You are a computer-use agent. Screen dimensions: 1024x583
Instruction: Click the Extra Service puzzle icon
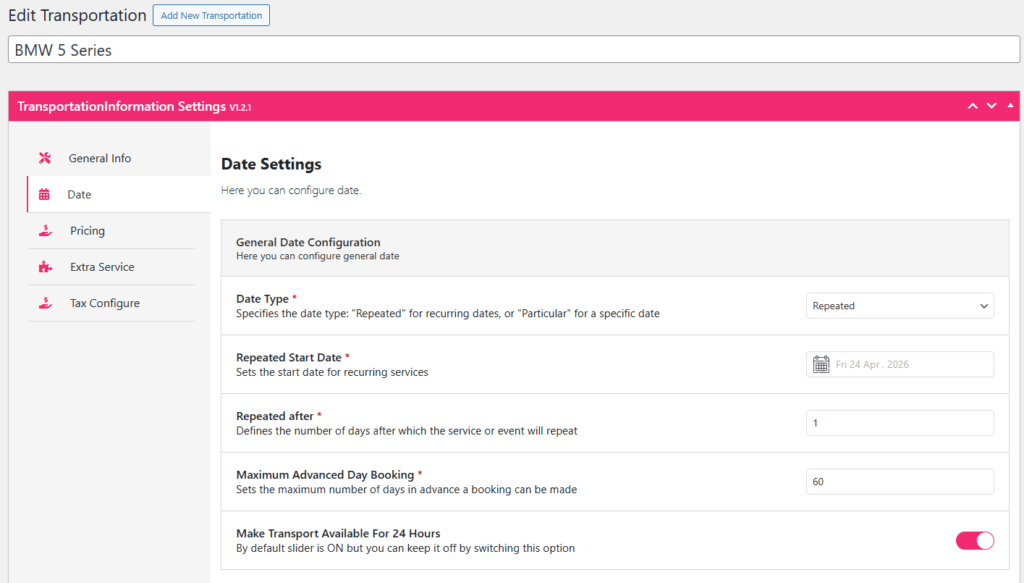45,267
